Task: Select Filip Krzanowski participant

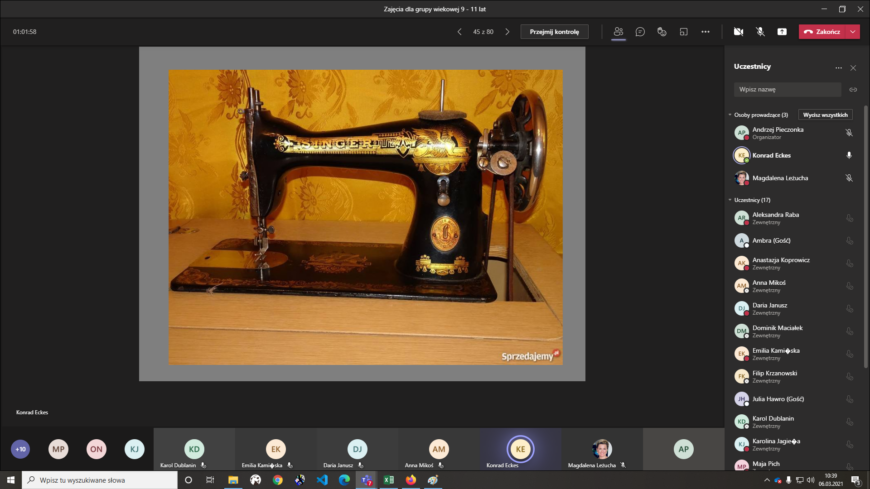Action: click(x=793, y=376)
